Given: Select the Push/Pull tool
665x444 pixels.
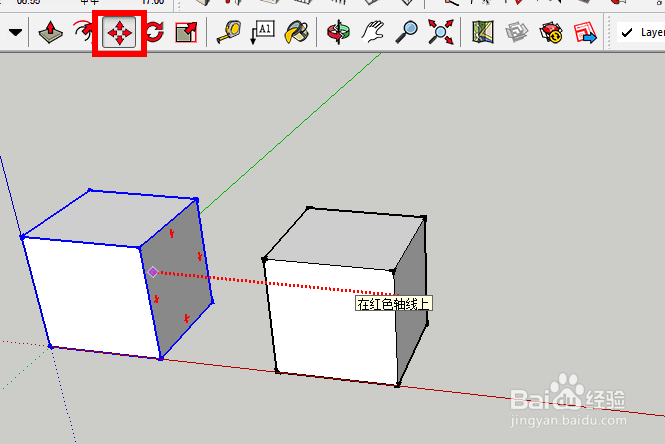Looking at the screenshot, I should [50, 32].
